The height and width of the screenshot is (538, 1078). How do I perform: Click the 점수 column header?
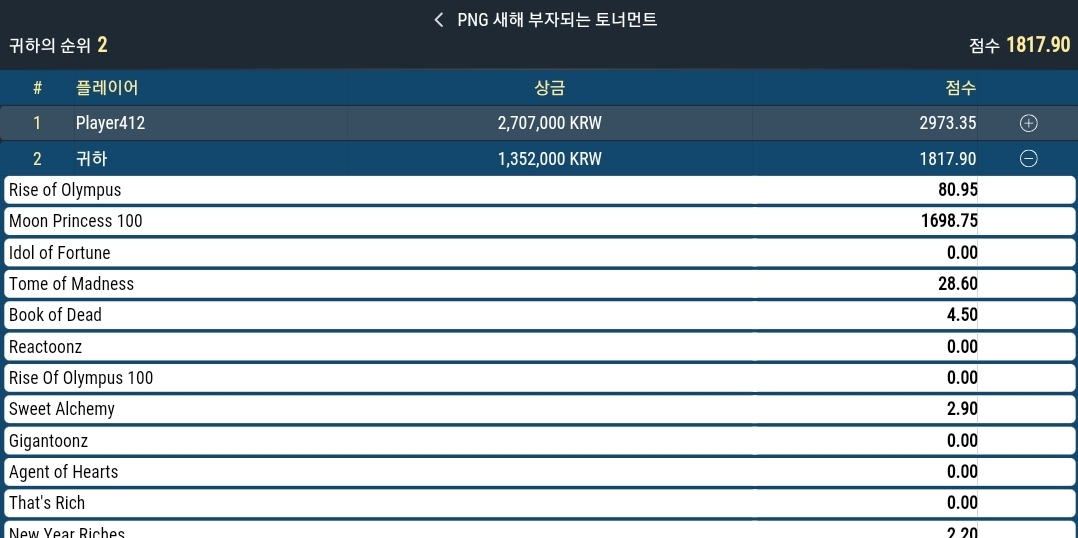(x=960, y=87)
